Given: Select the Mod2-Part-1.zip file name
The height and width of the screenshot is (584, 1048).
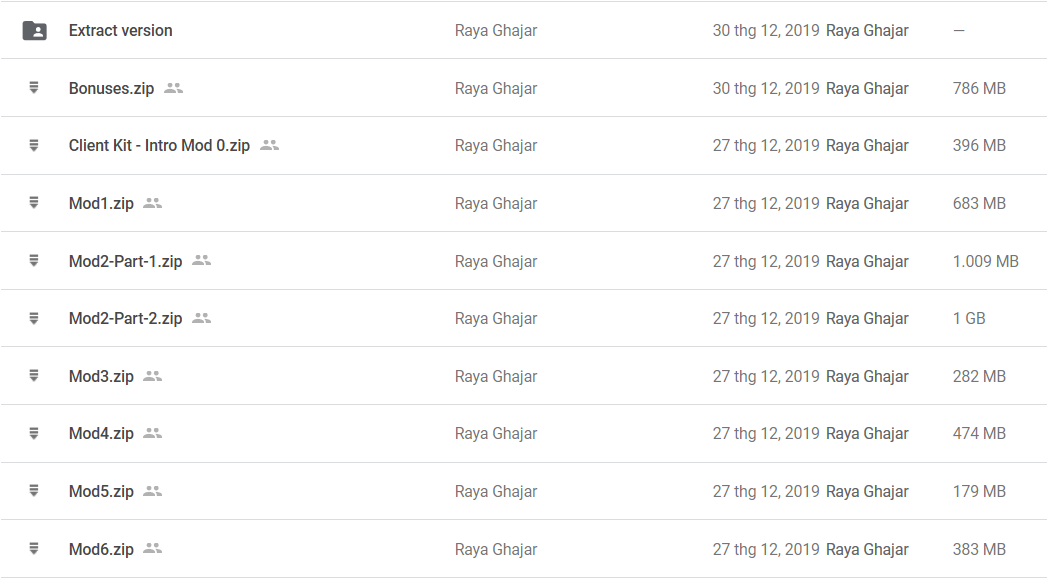Looking at the screenshot, I should click(125, 261).
